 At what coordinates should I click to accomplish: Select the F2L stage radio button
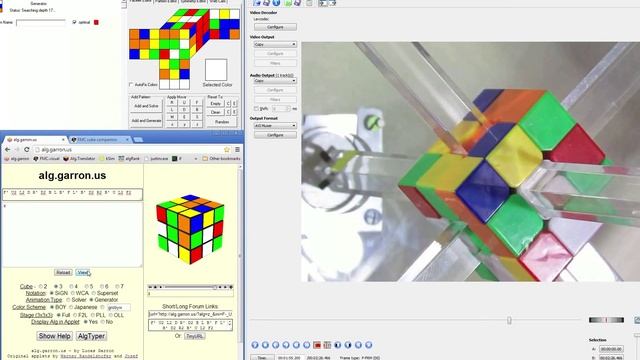tap(75, 315)
